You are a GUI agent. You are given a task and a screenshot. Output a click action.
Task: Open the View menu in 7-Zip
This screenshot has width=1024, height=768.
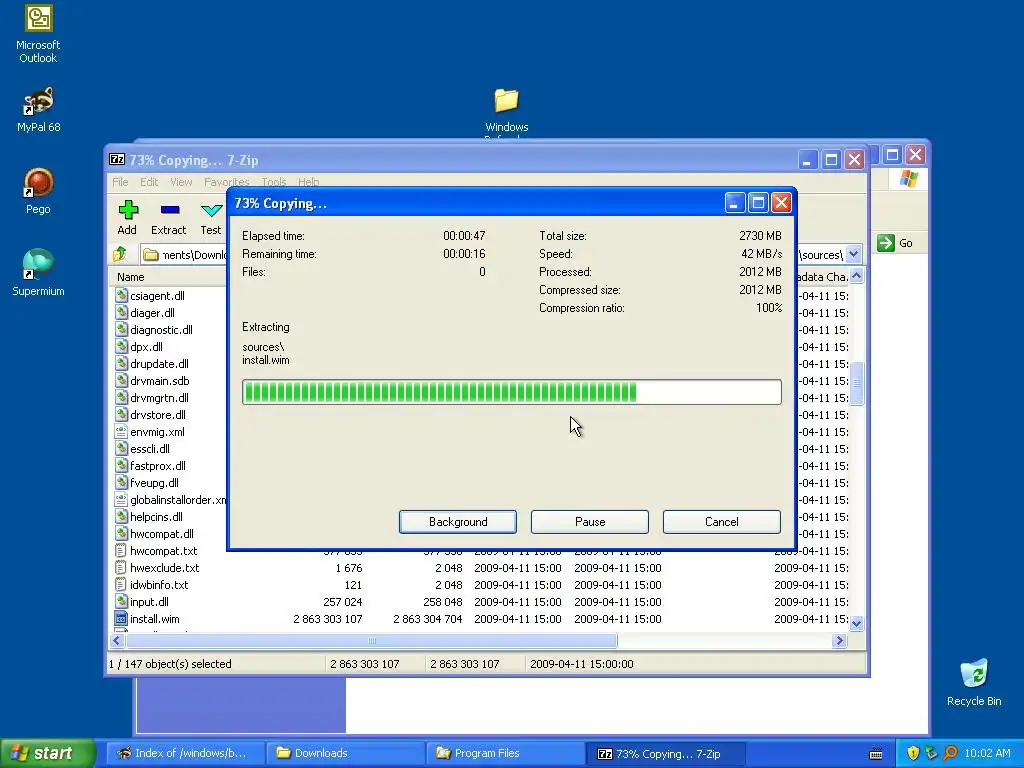181,182
